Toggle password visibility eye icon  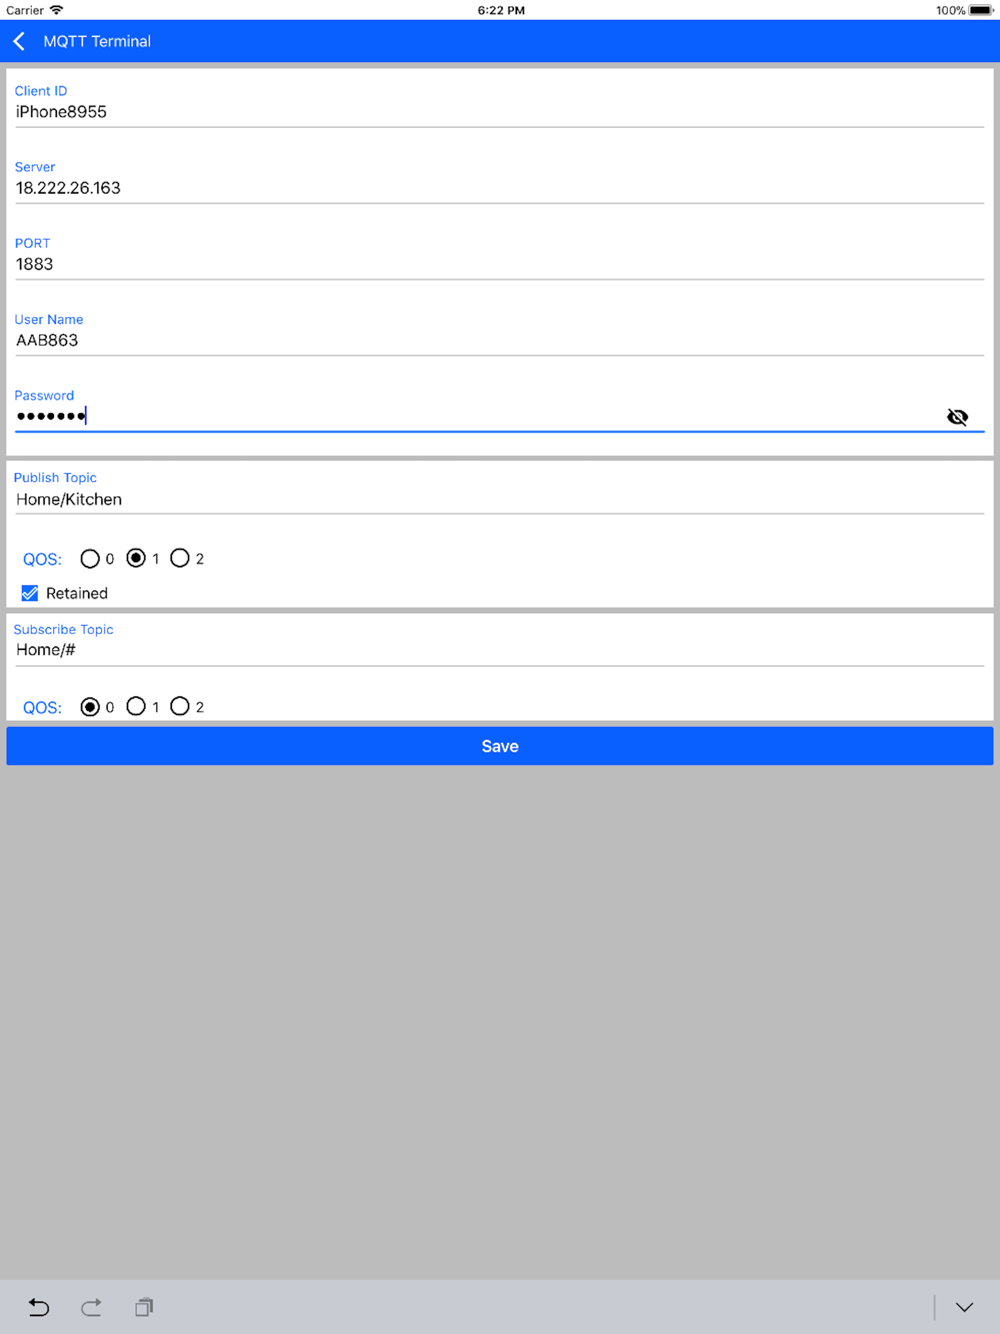[957, 417]
